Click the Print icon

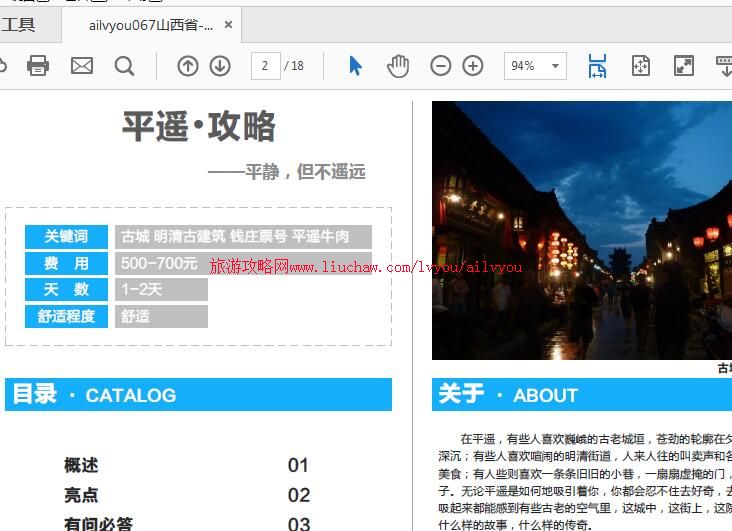[38, 66]
